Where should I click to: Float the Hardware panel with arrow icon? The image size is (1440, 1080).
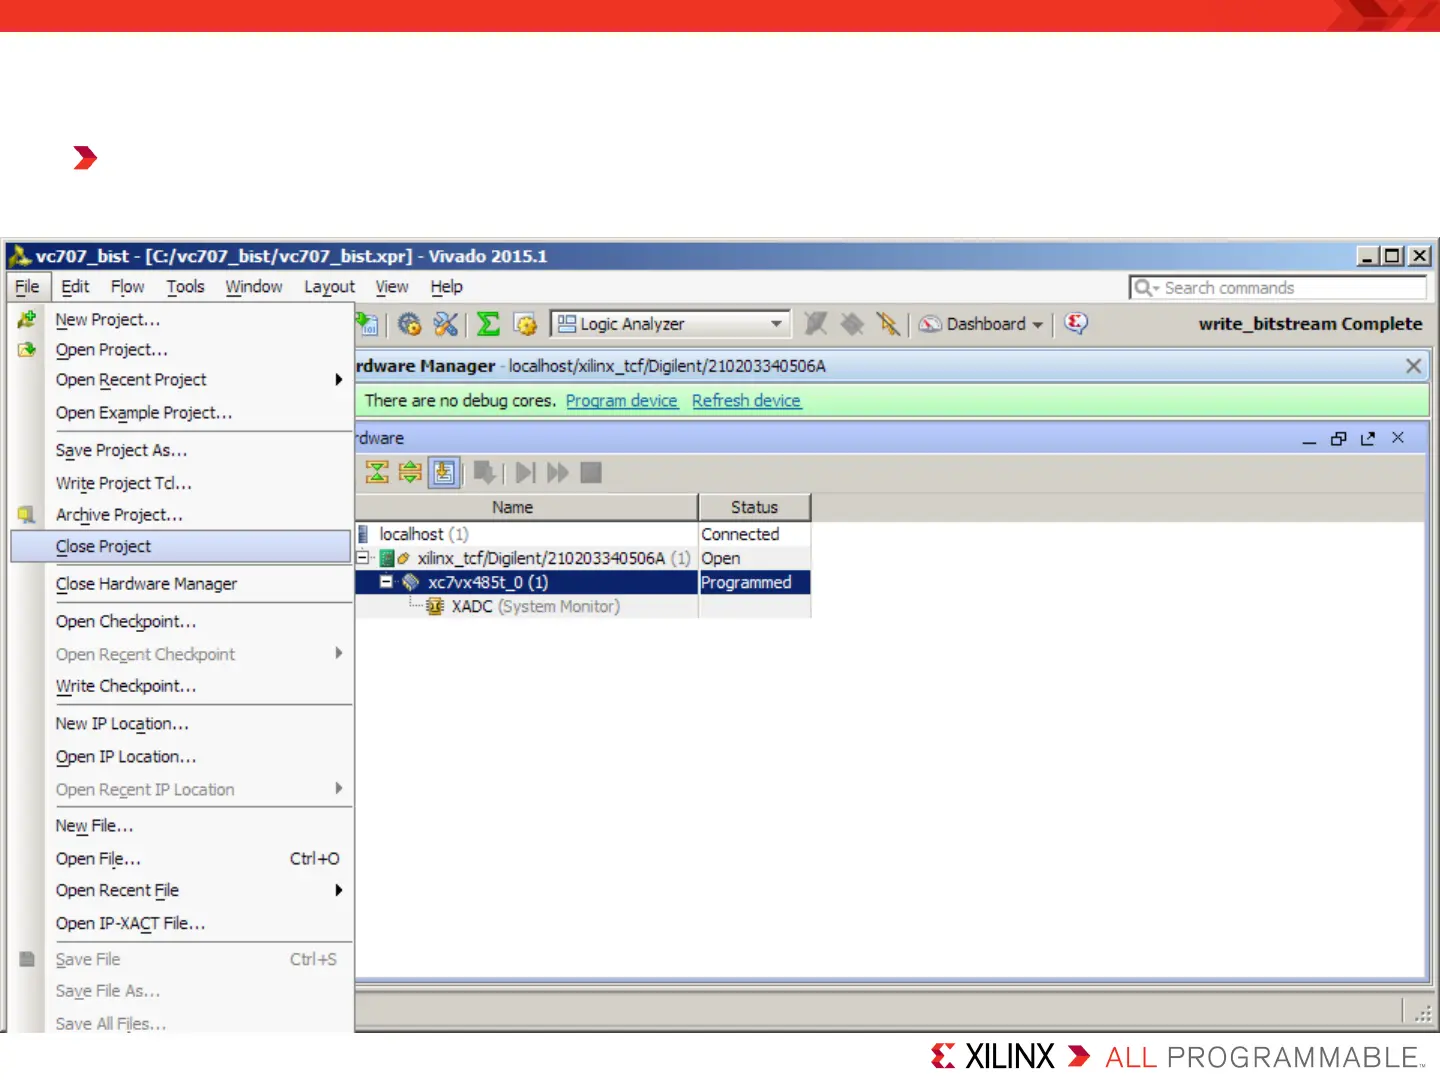tap(1368, 438)
